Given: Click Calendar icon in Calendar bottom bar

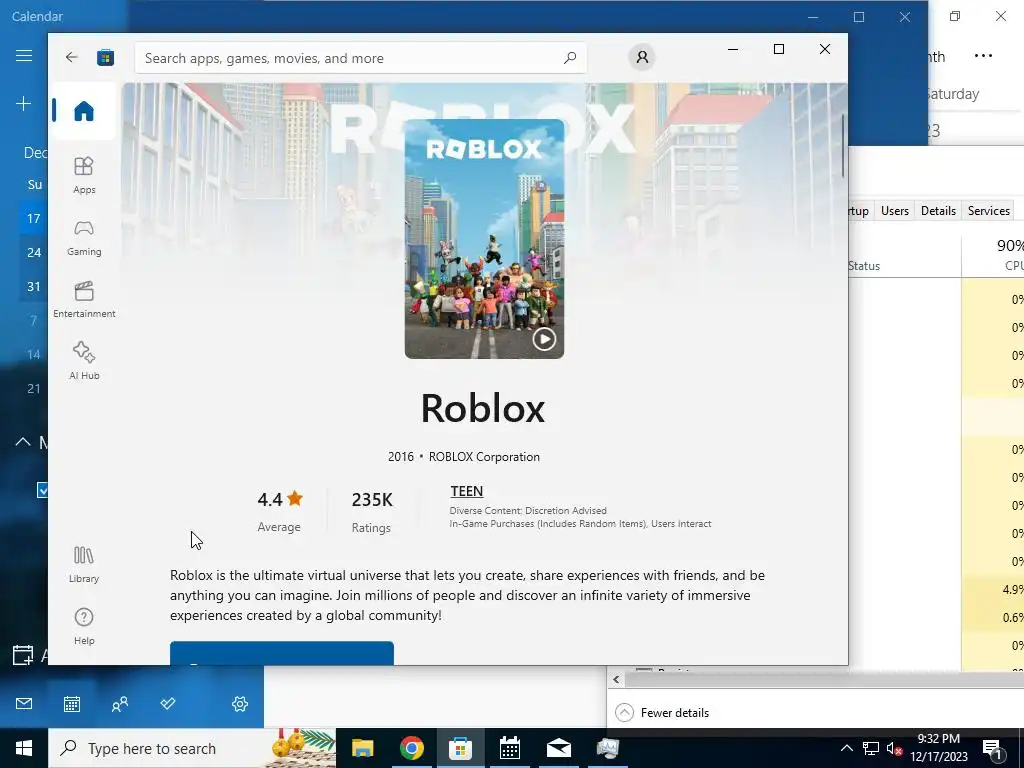Looking at the screenshot, I should [x=72, y=703].
